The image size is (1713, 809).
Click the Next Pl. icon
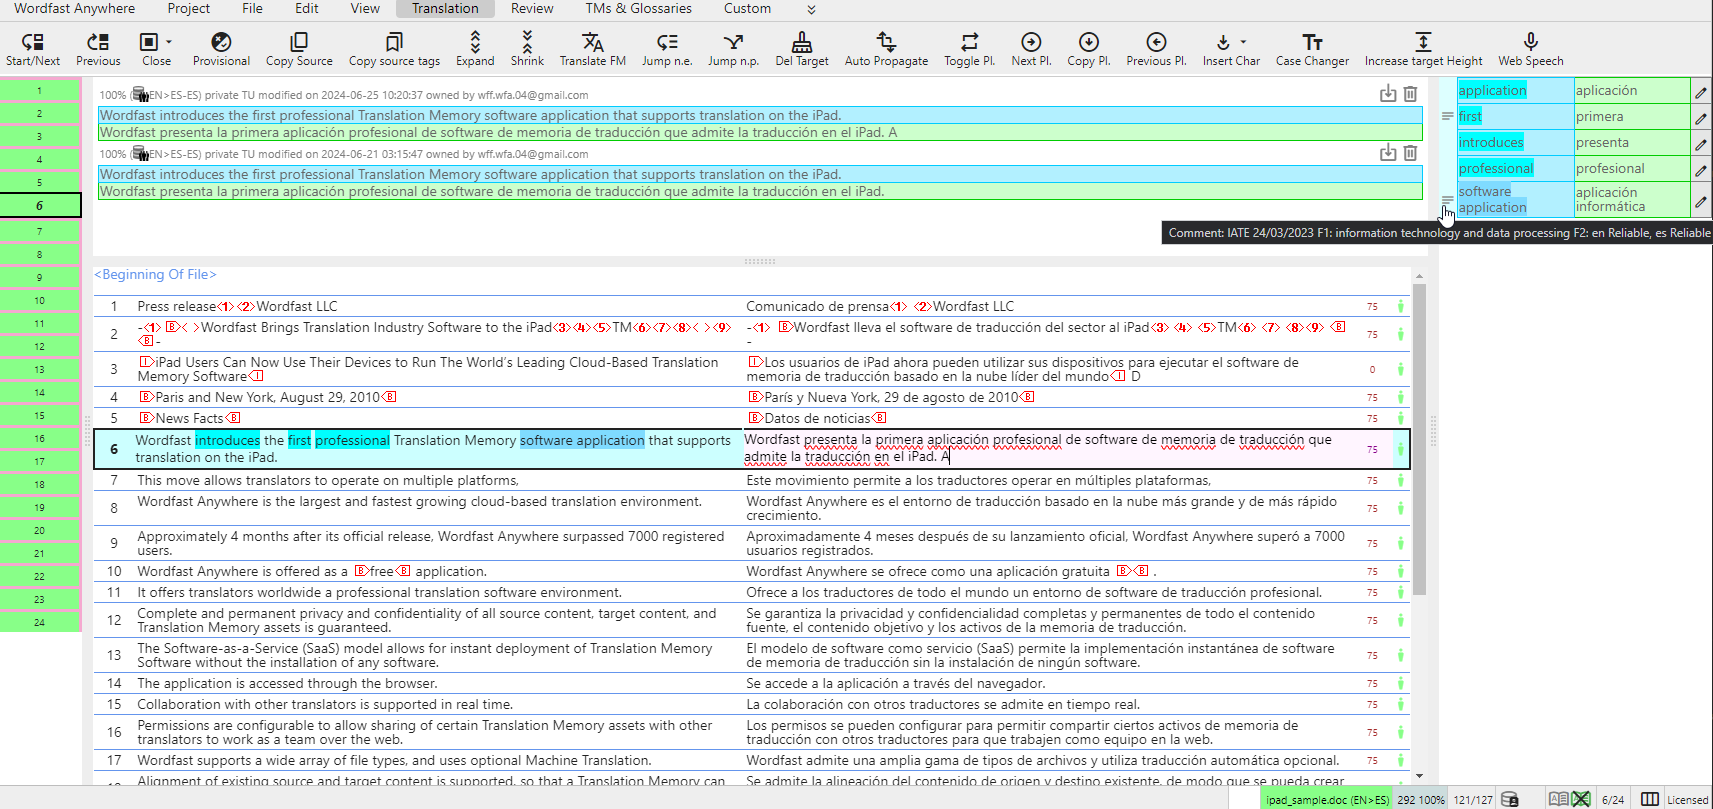click(x=1031, y=42)
